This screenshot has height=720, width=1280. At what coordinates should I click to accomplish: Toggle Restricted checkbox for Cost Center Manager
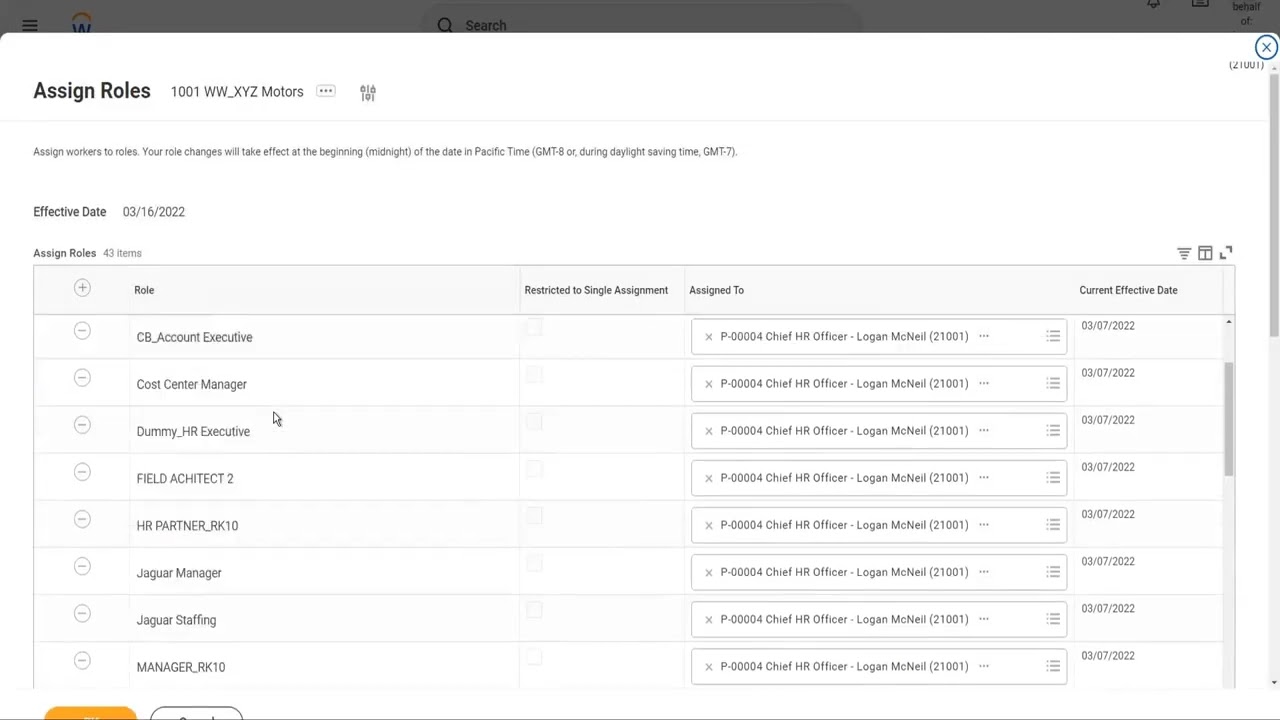coord(534,374)
